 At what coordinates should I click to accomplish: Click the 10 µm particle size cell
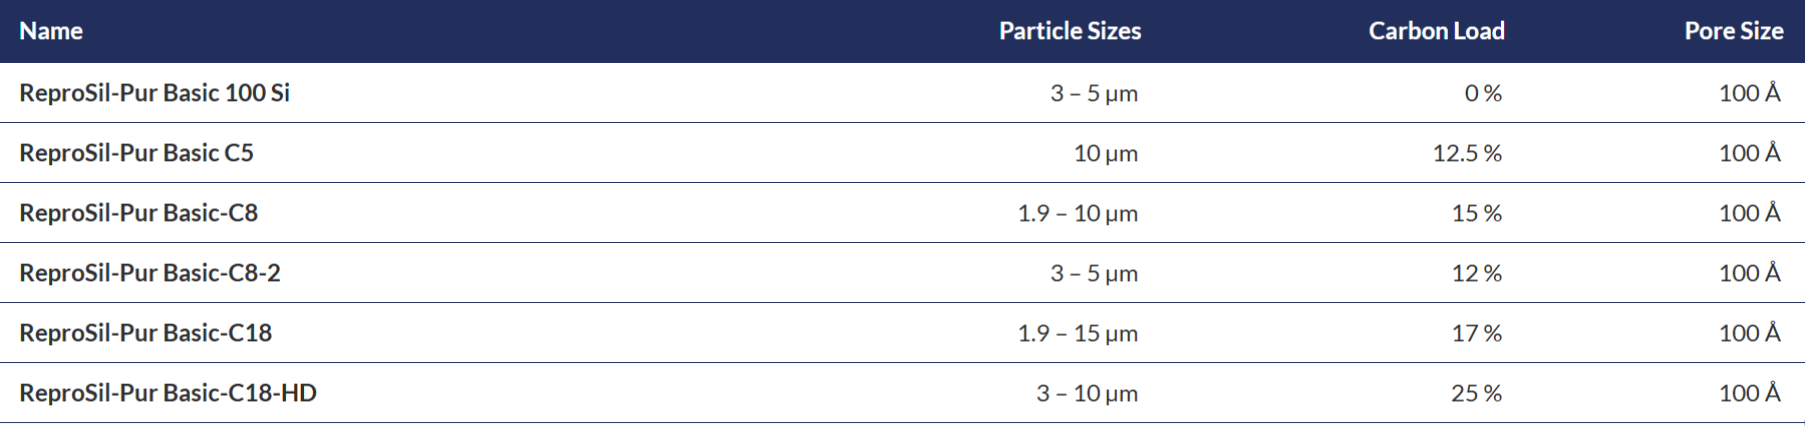[x=1106, y=153]
